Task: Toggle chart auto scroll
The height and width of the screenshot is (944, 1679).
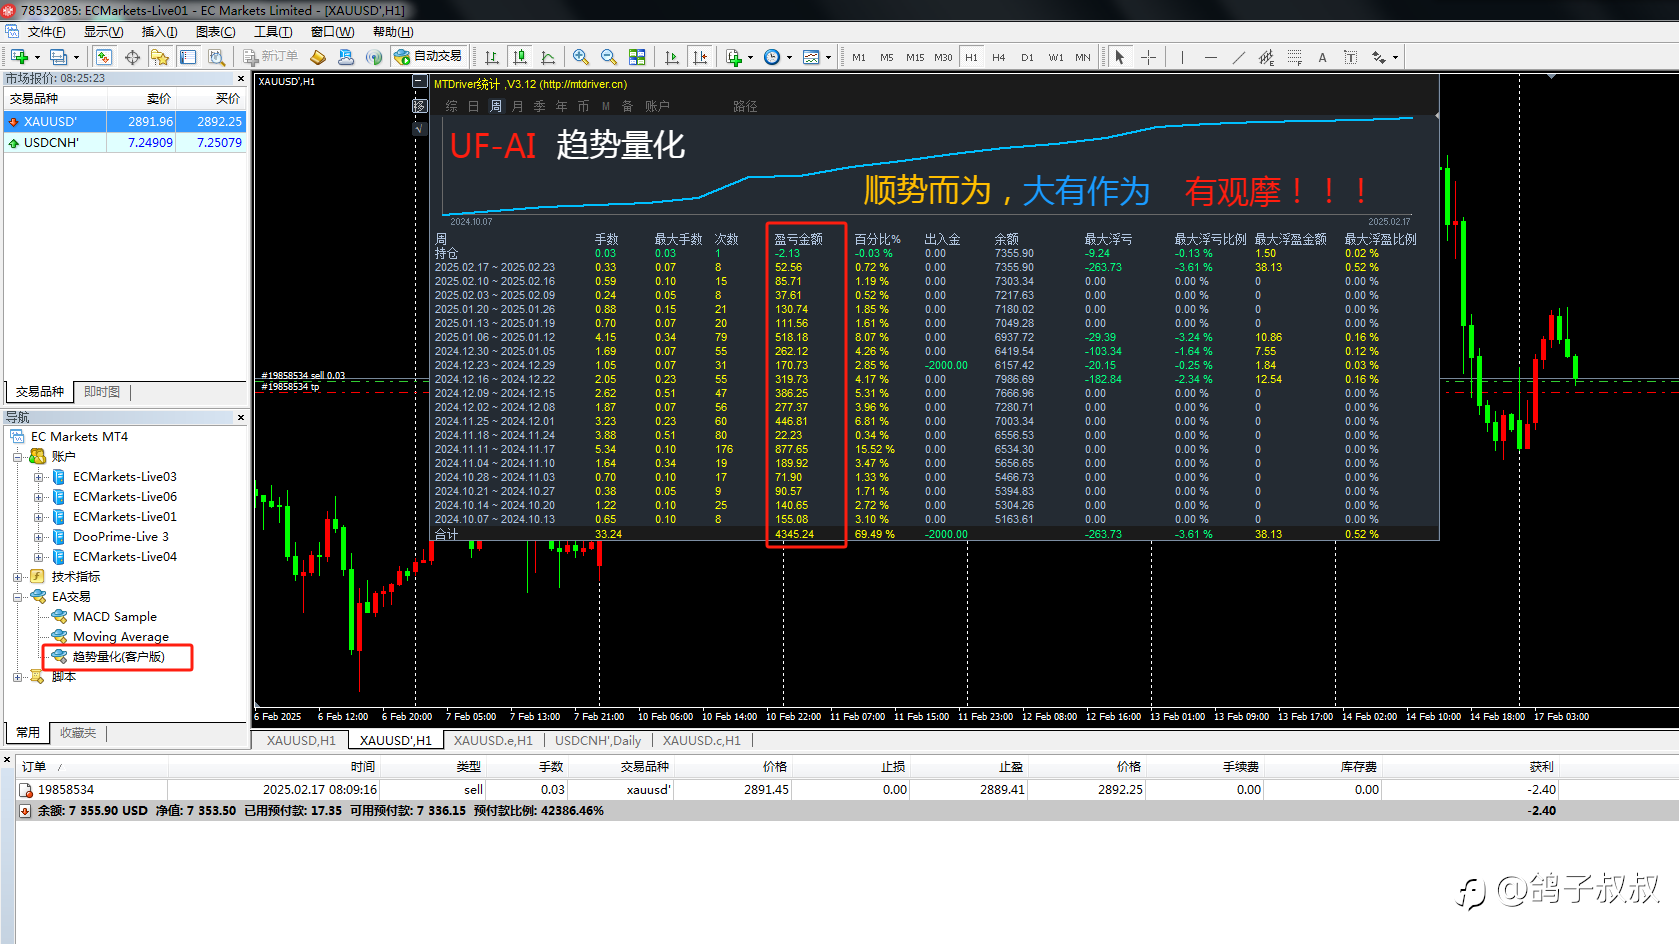Action: 672,57
